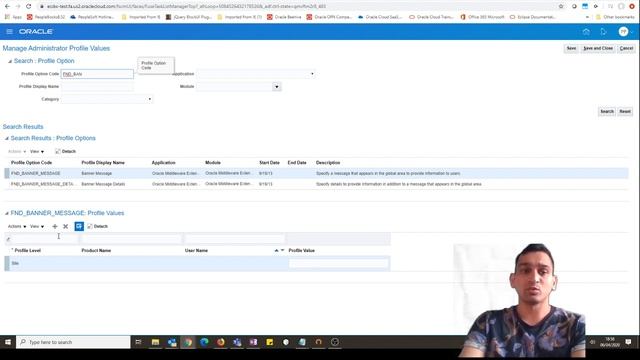
Task: Open the Application dropdown list
Action: [312, 74]
